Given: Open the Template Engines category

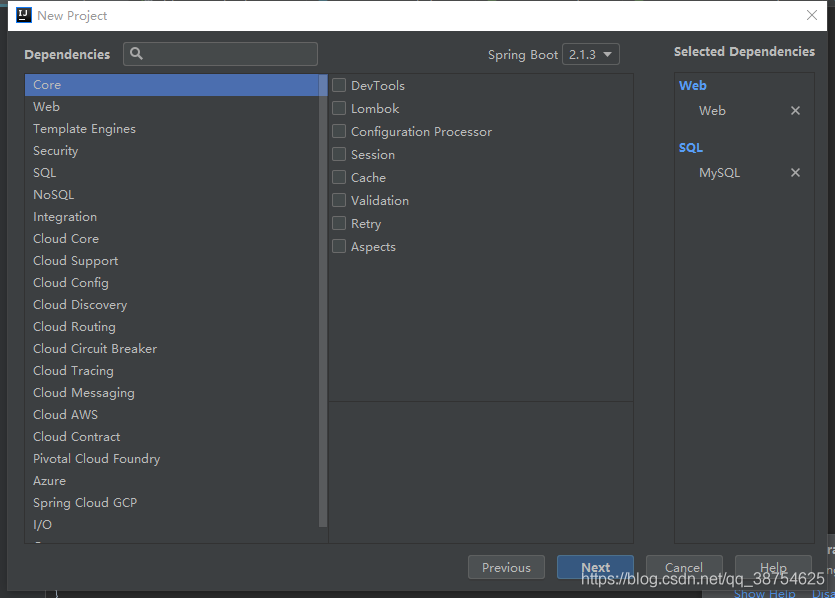Looking at the screenshot, I should [x=171, y=129].
